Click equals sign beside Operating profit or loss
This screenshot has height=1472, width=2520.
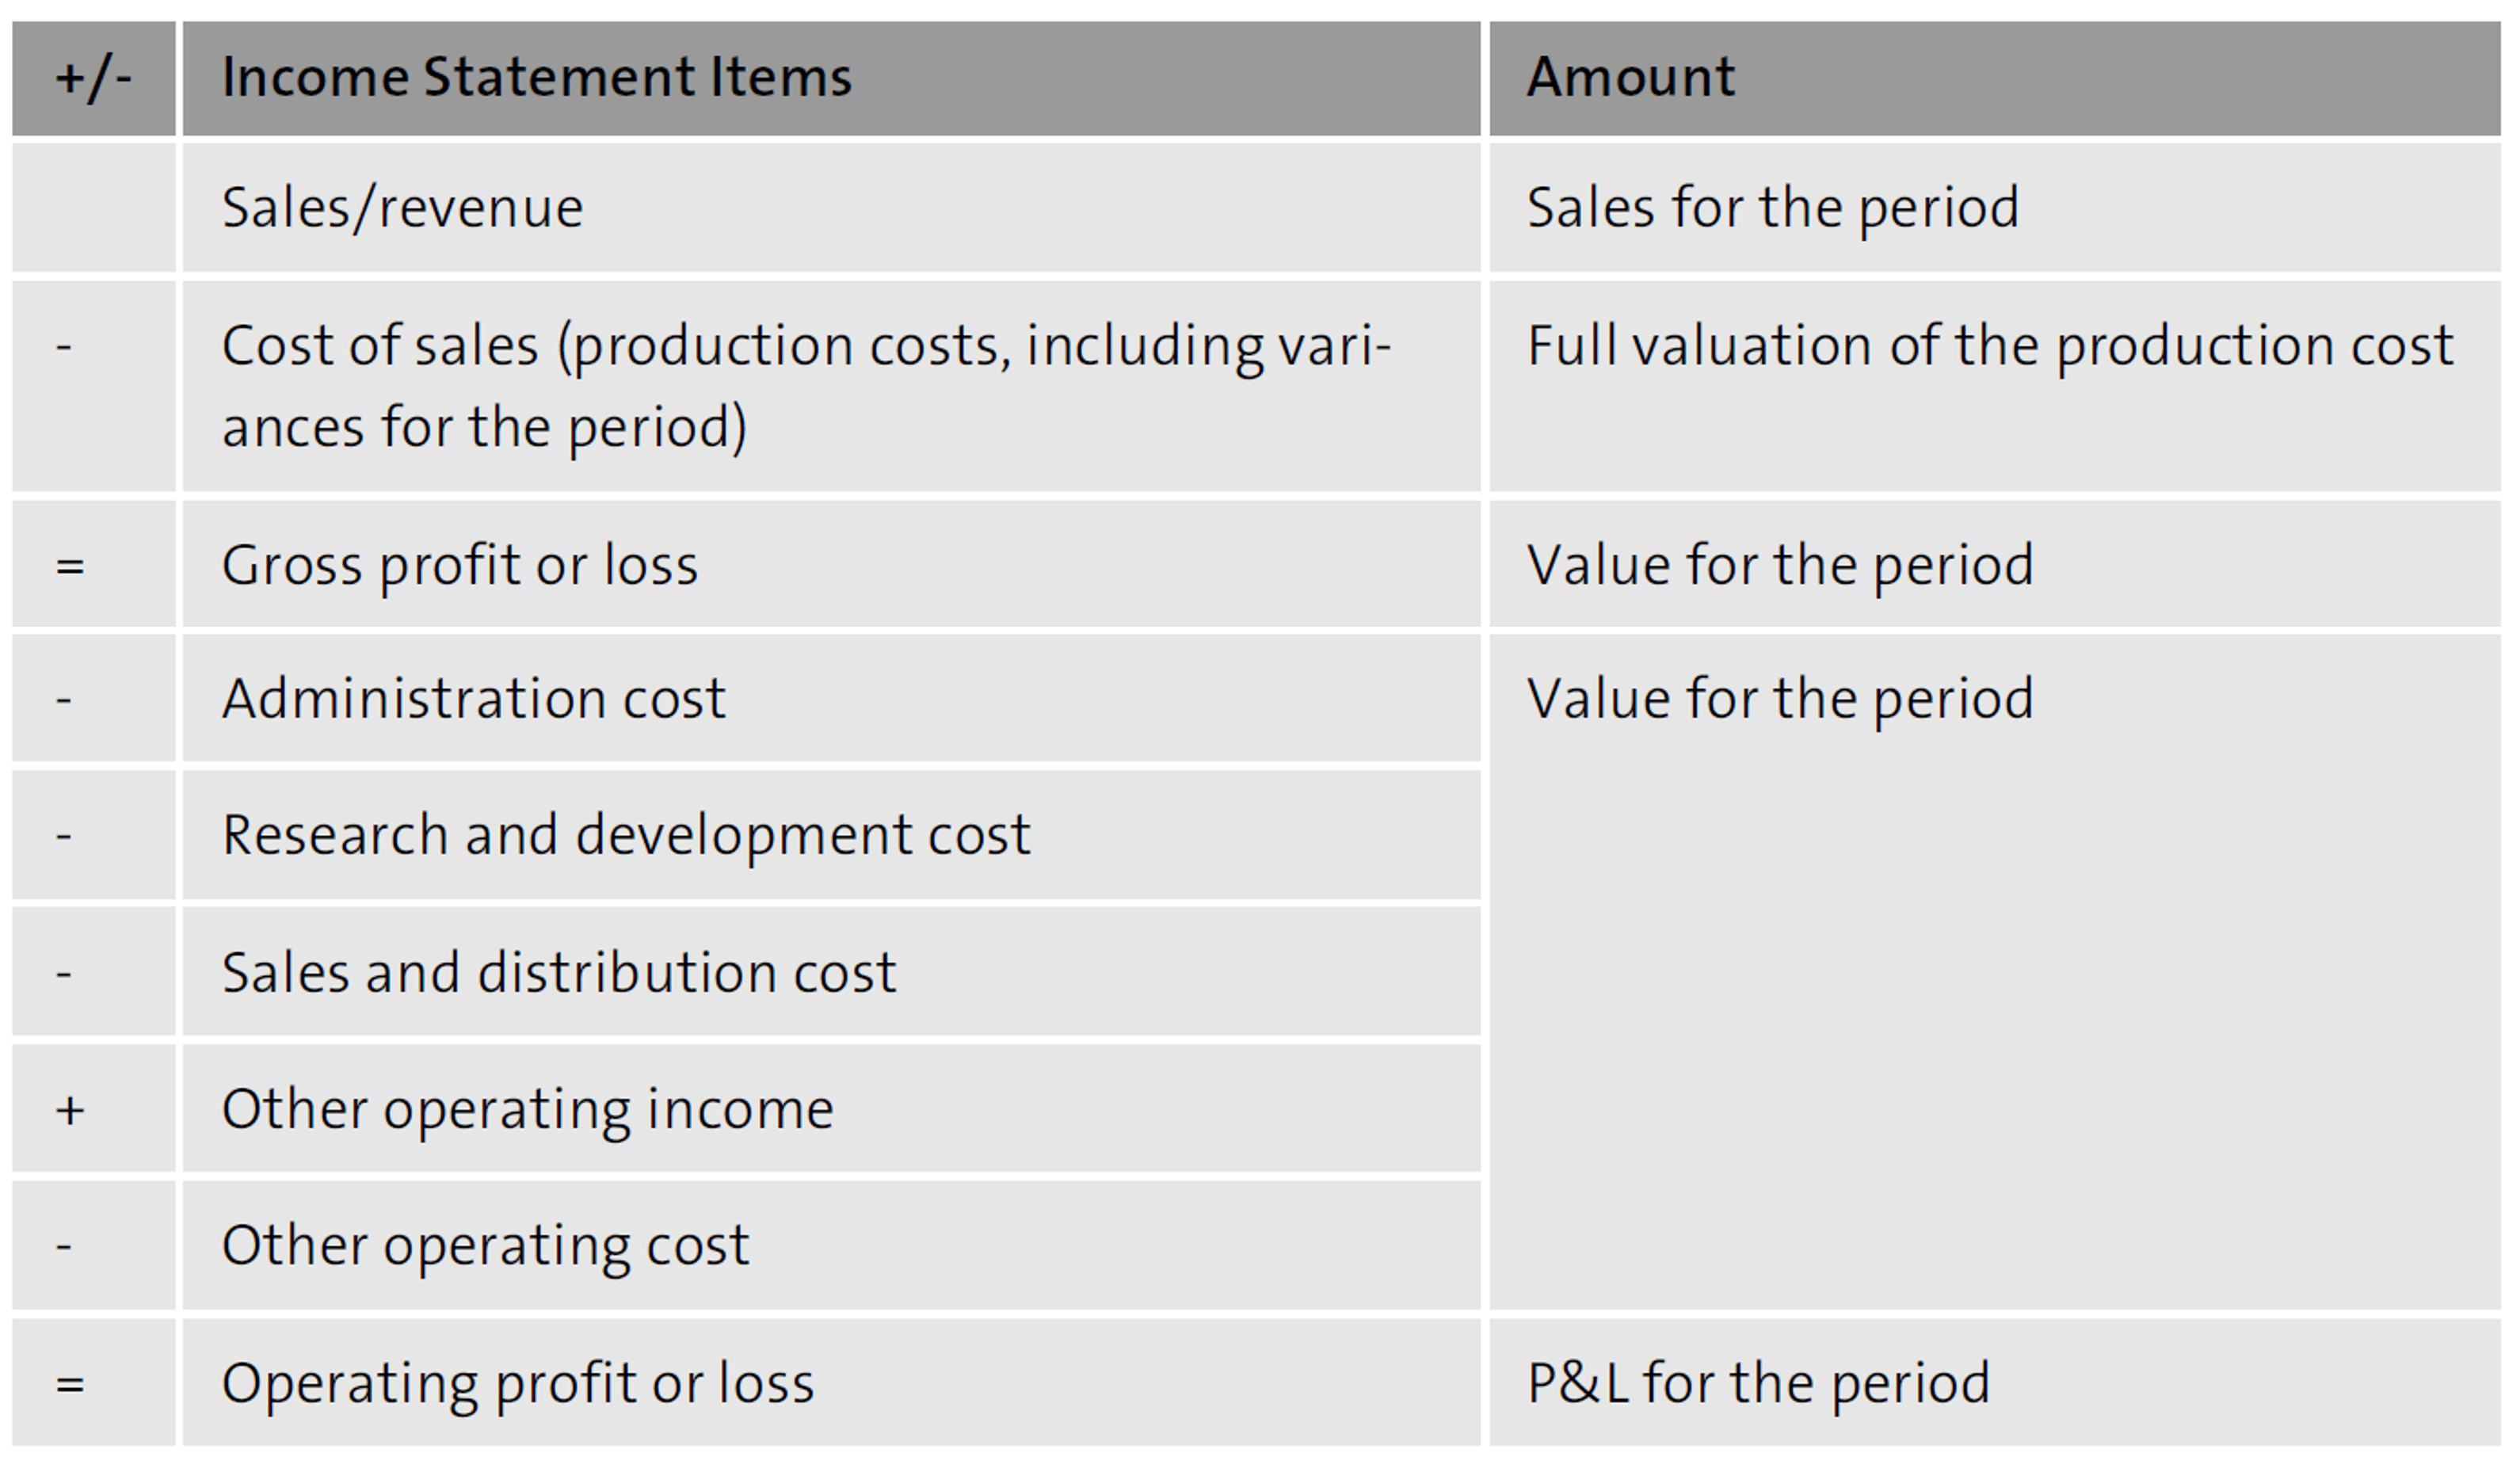70,1385
